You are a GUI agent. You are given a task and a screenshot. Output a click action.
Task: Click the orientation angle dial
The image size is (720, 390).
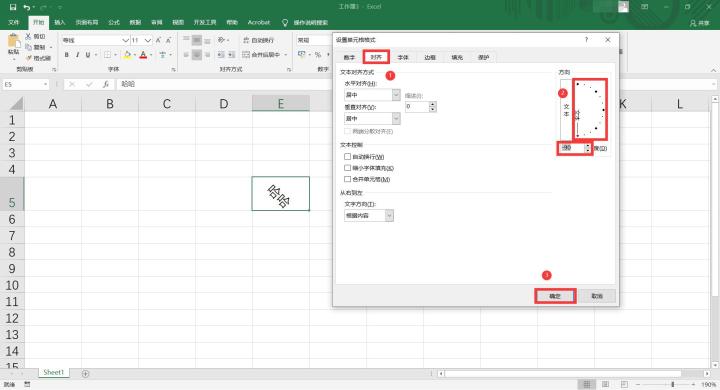tap(590, 109)
